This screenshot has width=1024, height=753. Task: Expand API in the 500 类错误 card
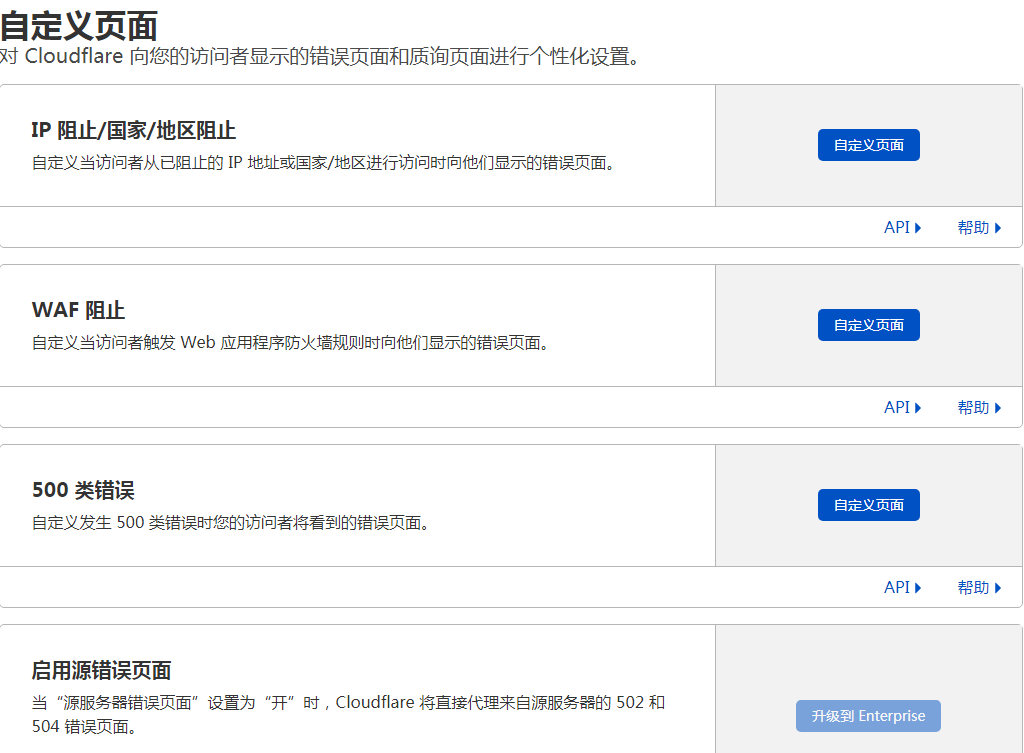(x=902, y=587)
